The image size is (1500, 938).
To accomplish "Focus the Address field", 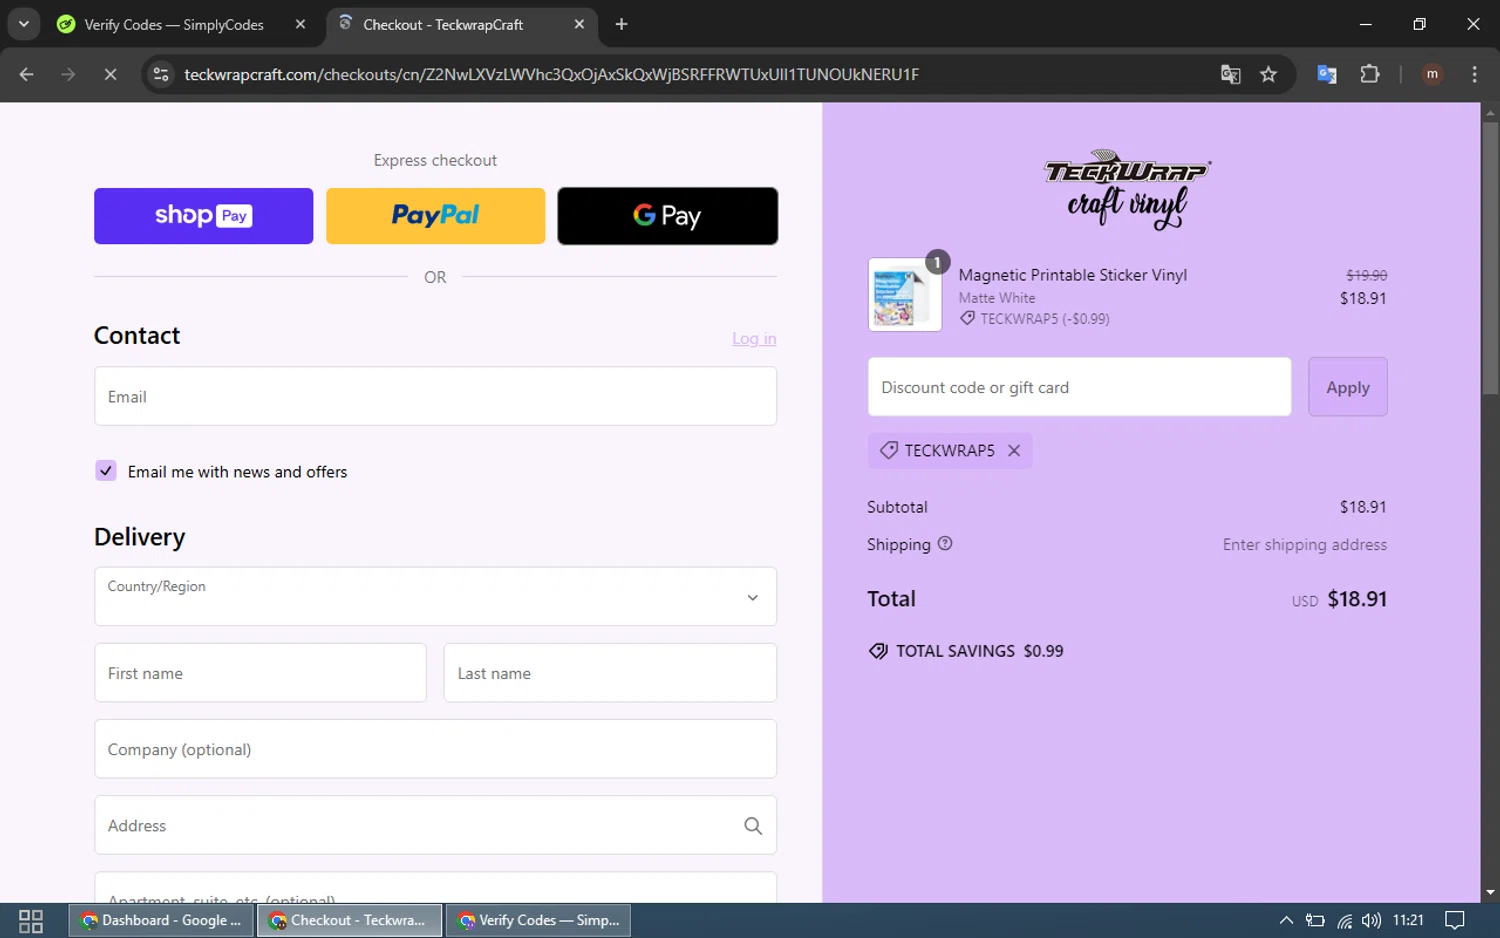I will pyautogui.click(x=435, y=825).
